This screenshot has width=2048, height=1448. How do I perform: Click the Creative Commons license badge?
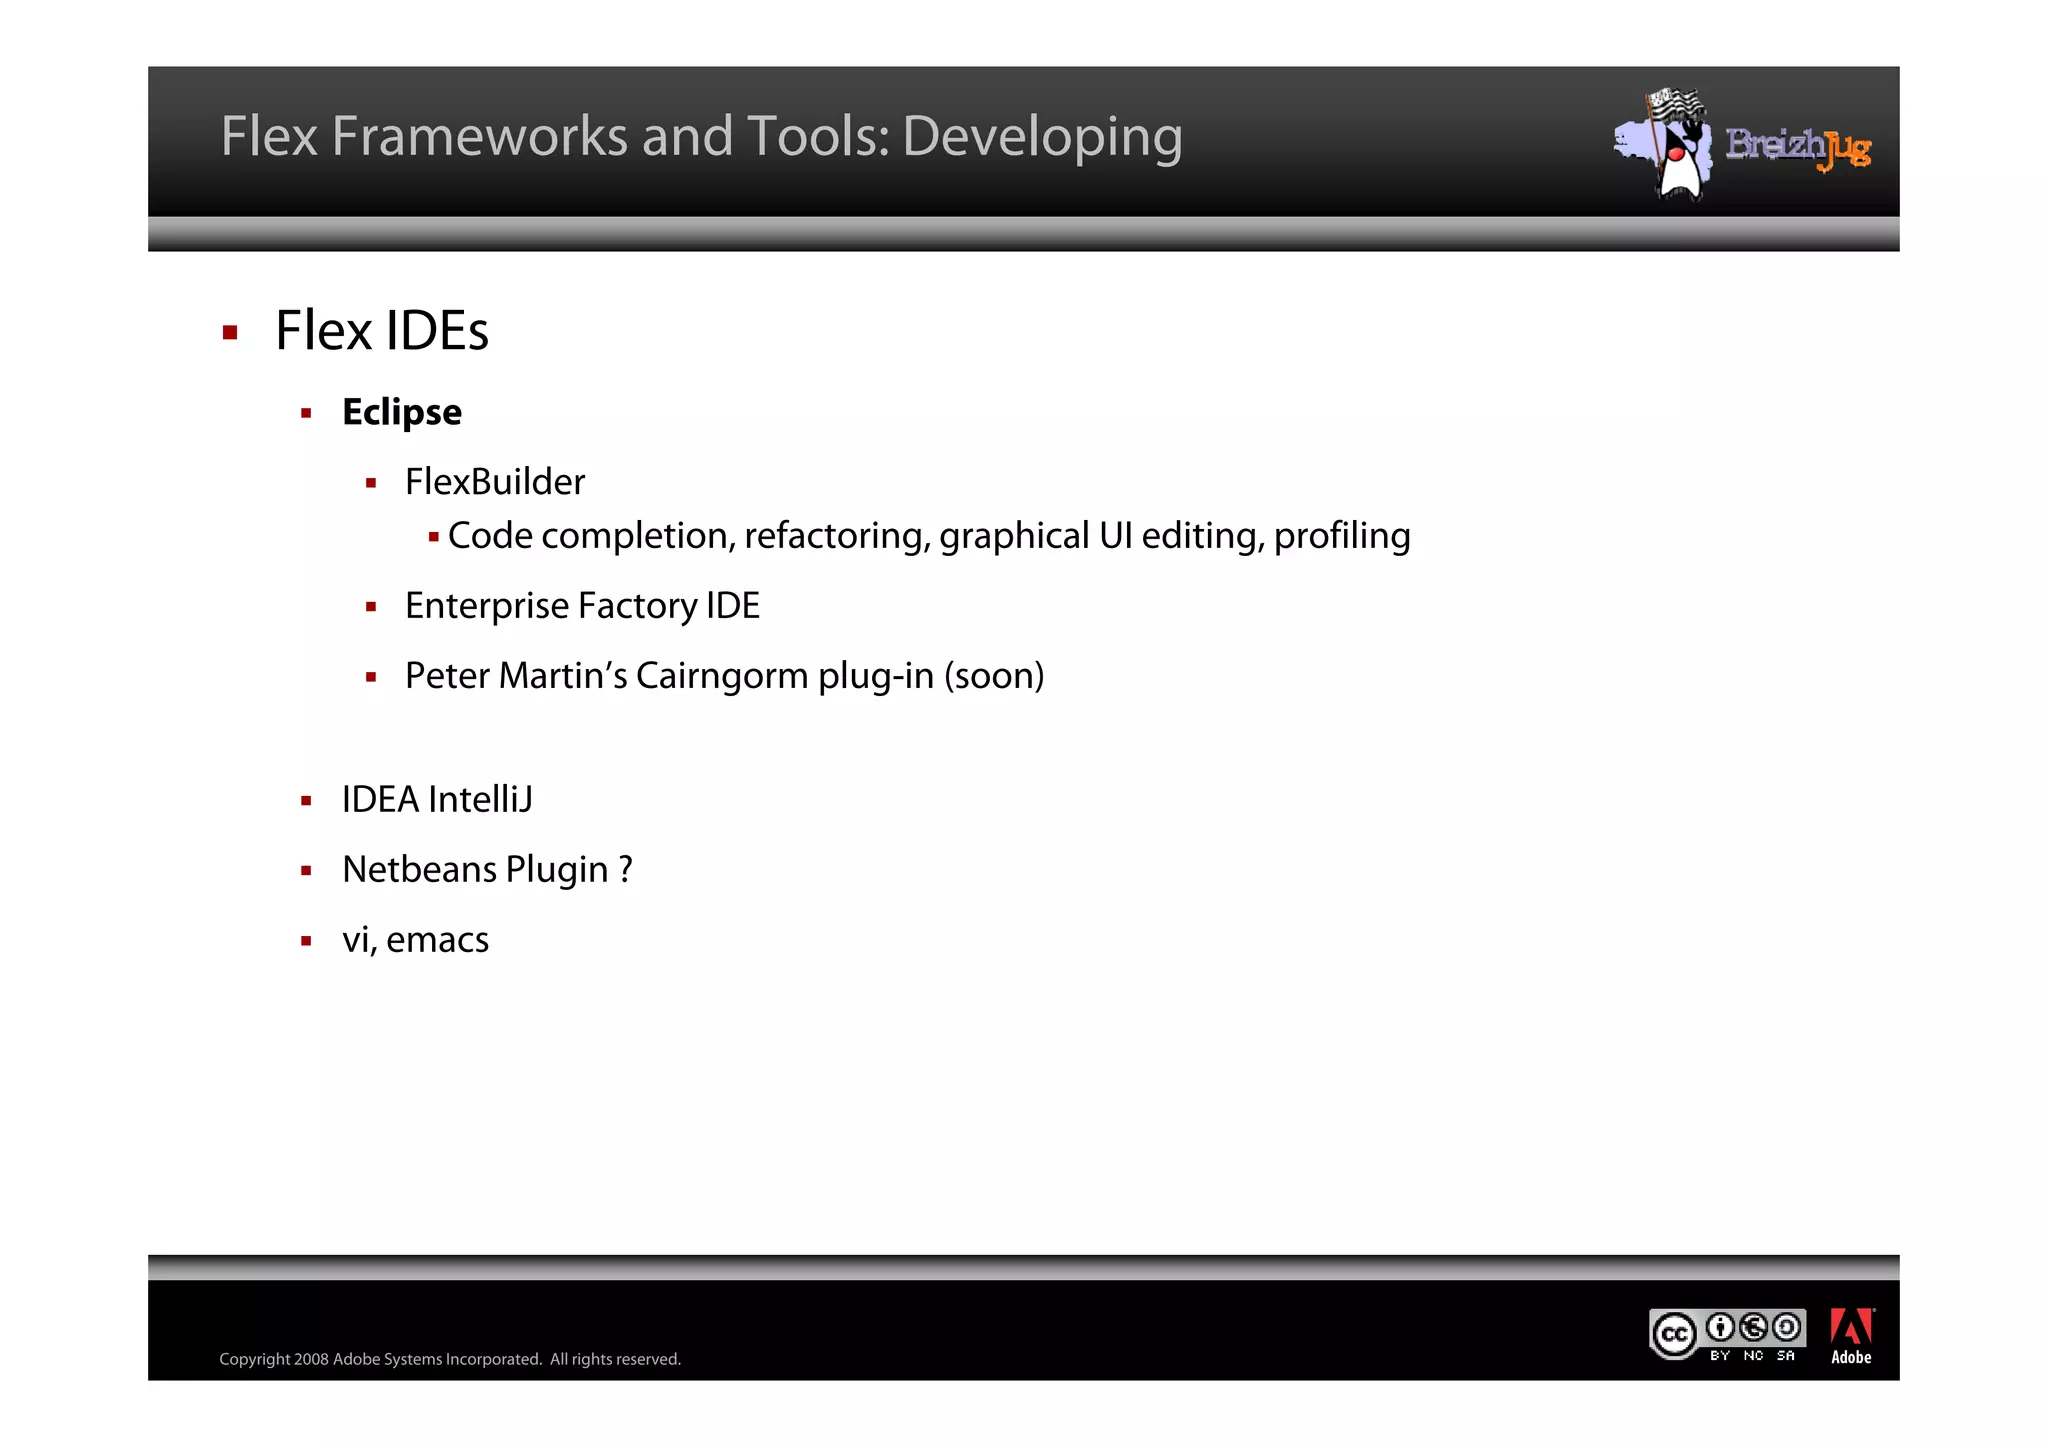[x=1727, y=1335]
